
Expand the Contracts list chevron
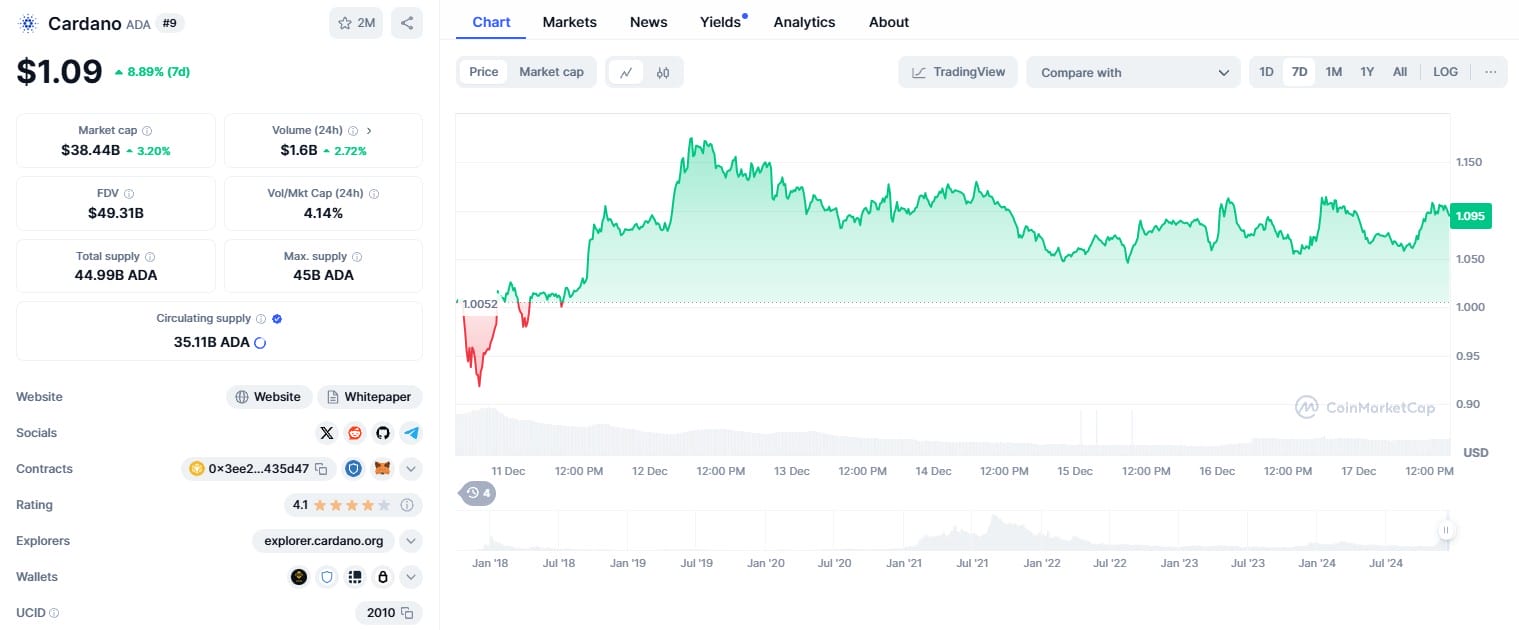(x=411, y=469)
